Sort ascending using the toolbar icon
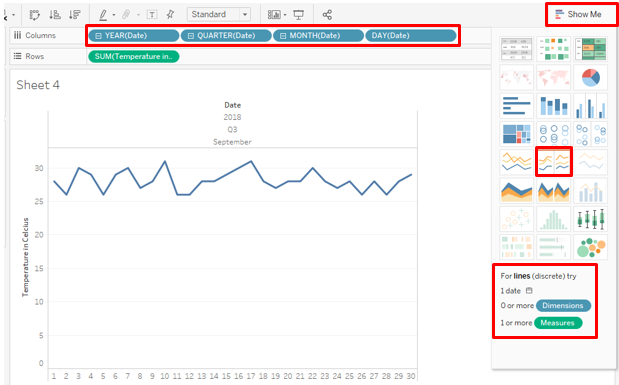Screen dimensions: 619x385 (55, 15)
